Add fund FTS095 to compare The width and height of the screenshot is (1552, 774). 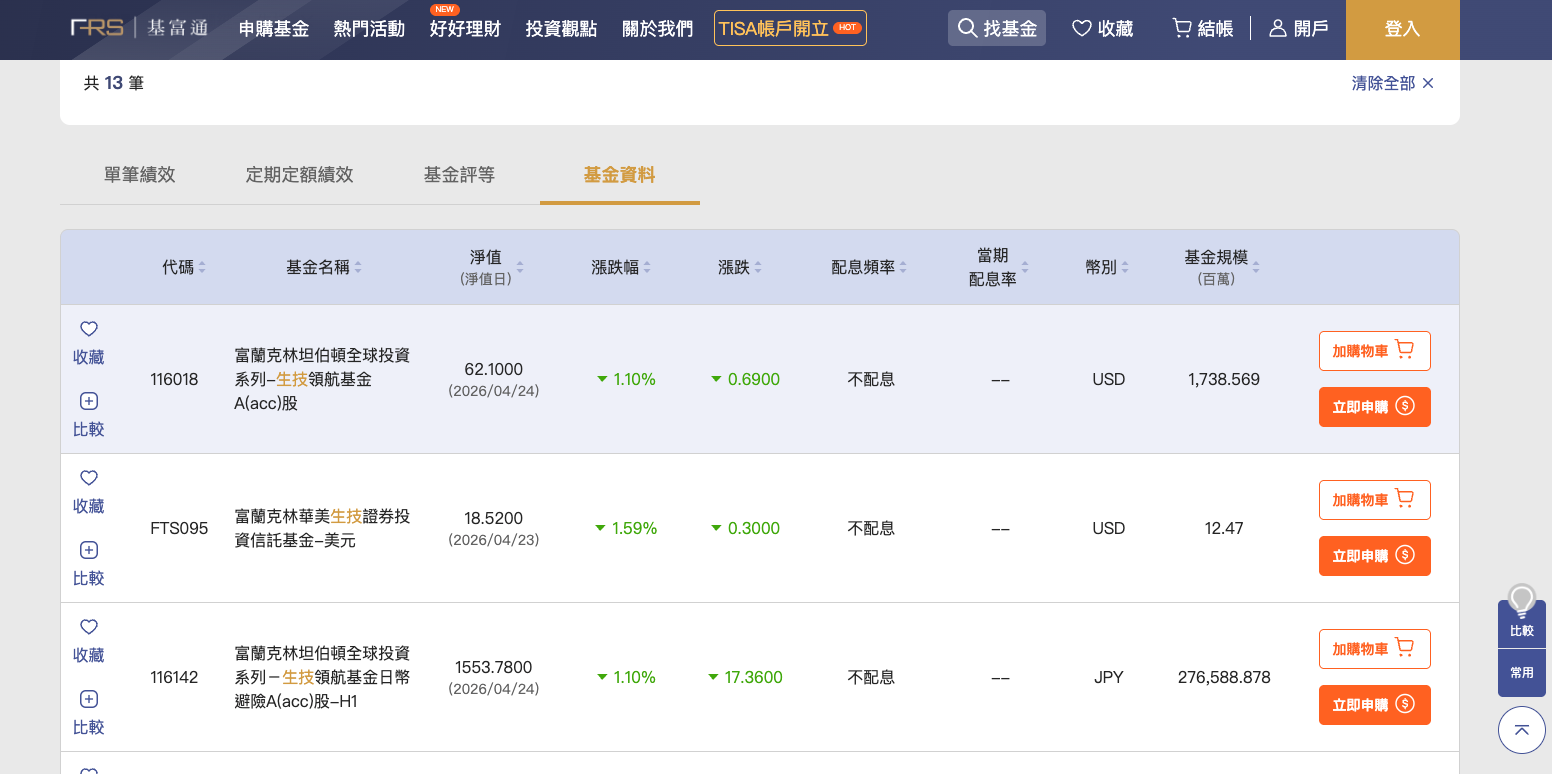tap(89, 564)
